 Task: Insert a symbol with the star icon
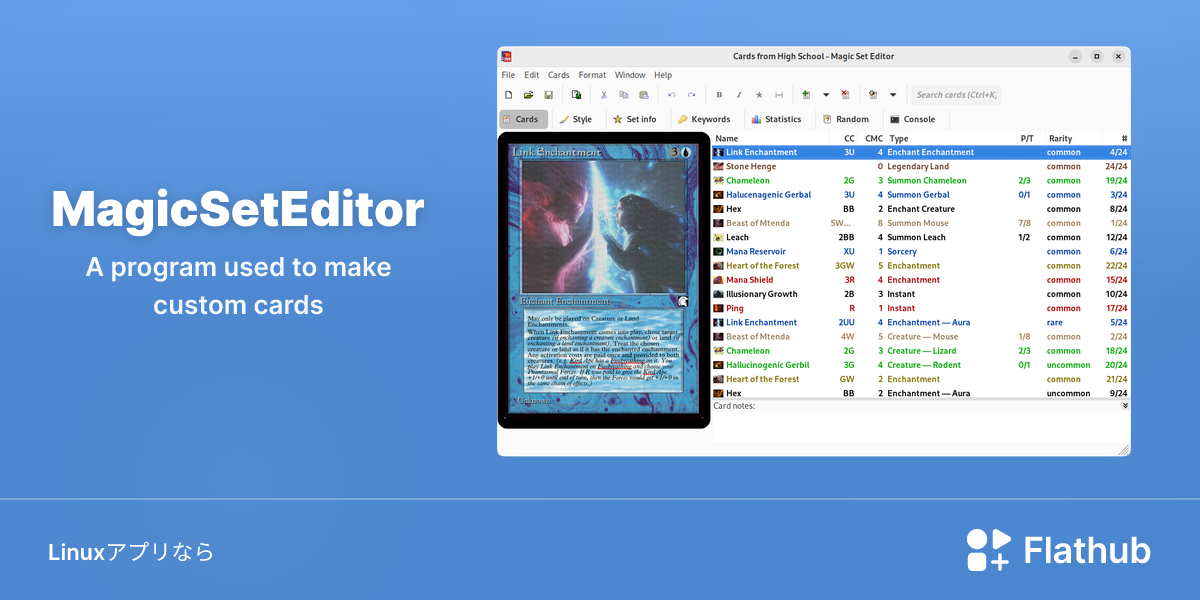pos(759,95)
